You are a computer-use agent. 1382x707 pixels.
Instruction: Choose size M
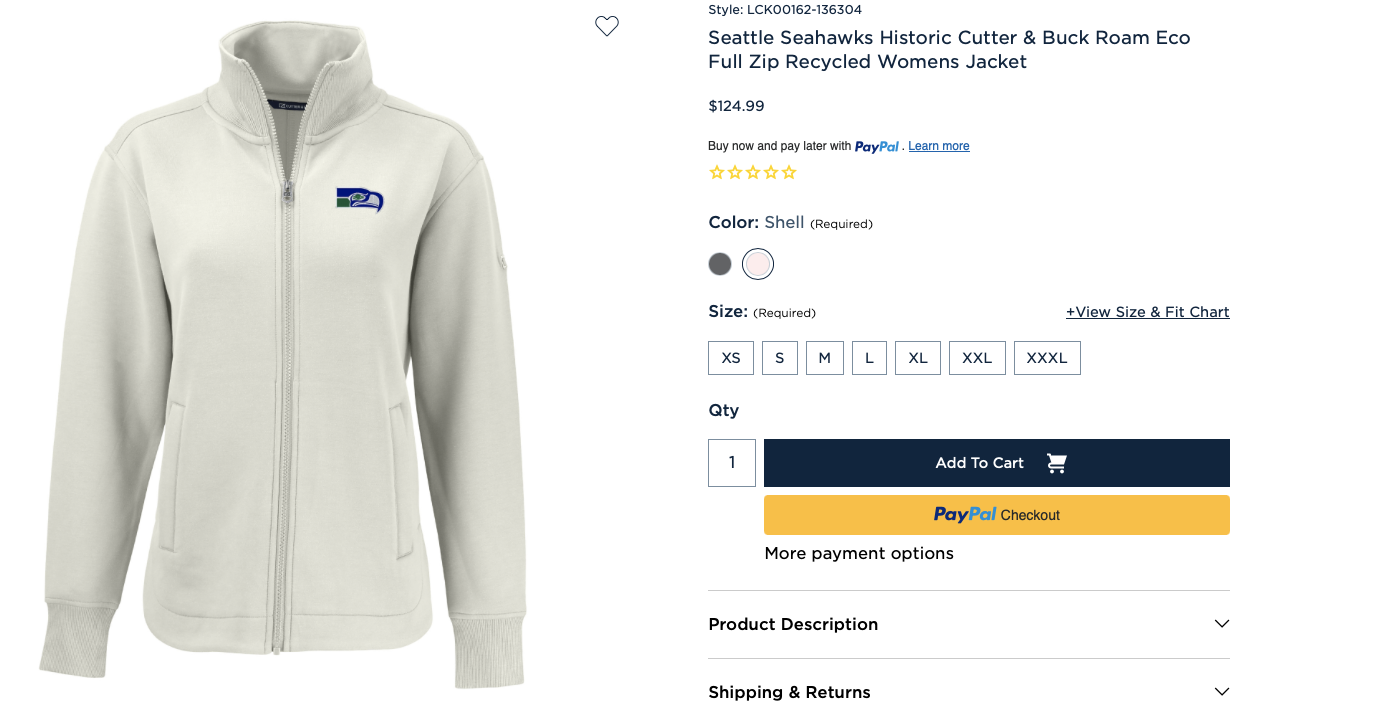[x=825, y=358]
